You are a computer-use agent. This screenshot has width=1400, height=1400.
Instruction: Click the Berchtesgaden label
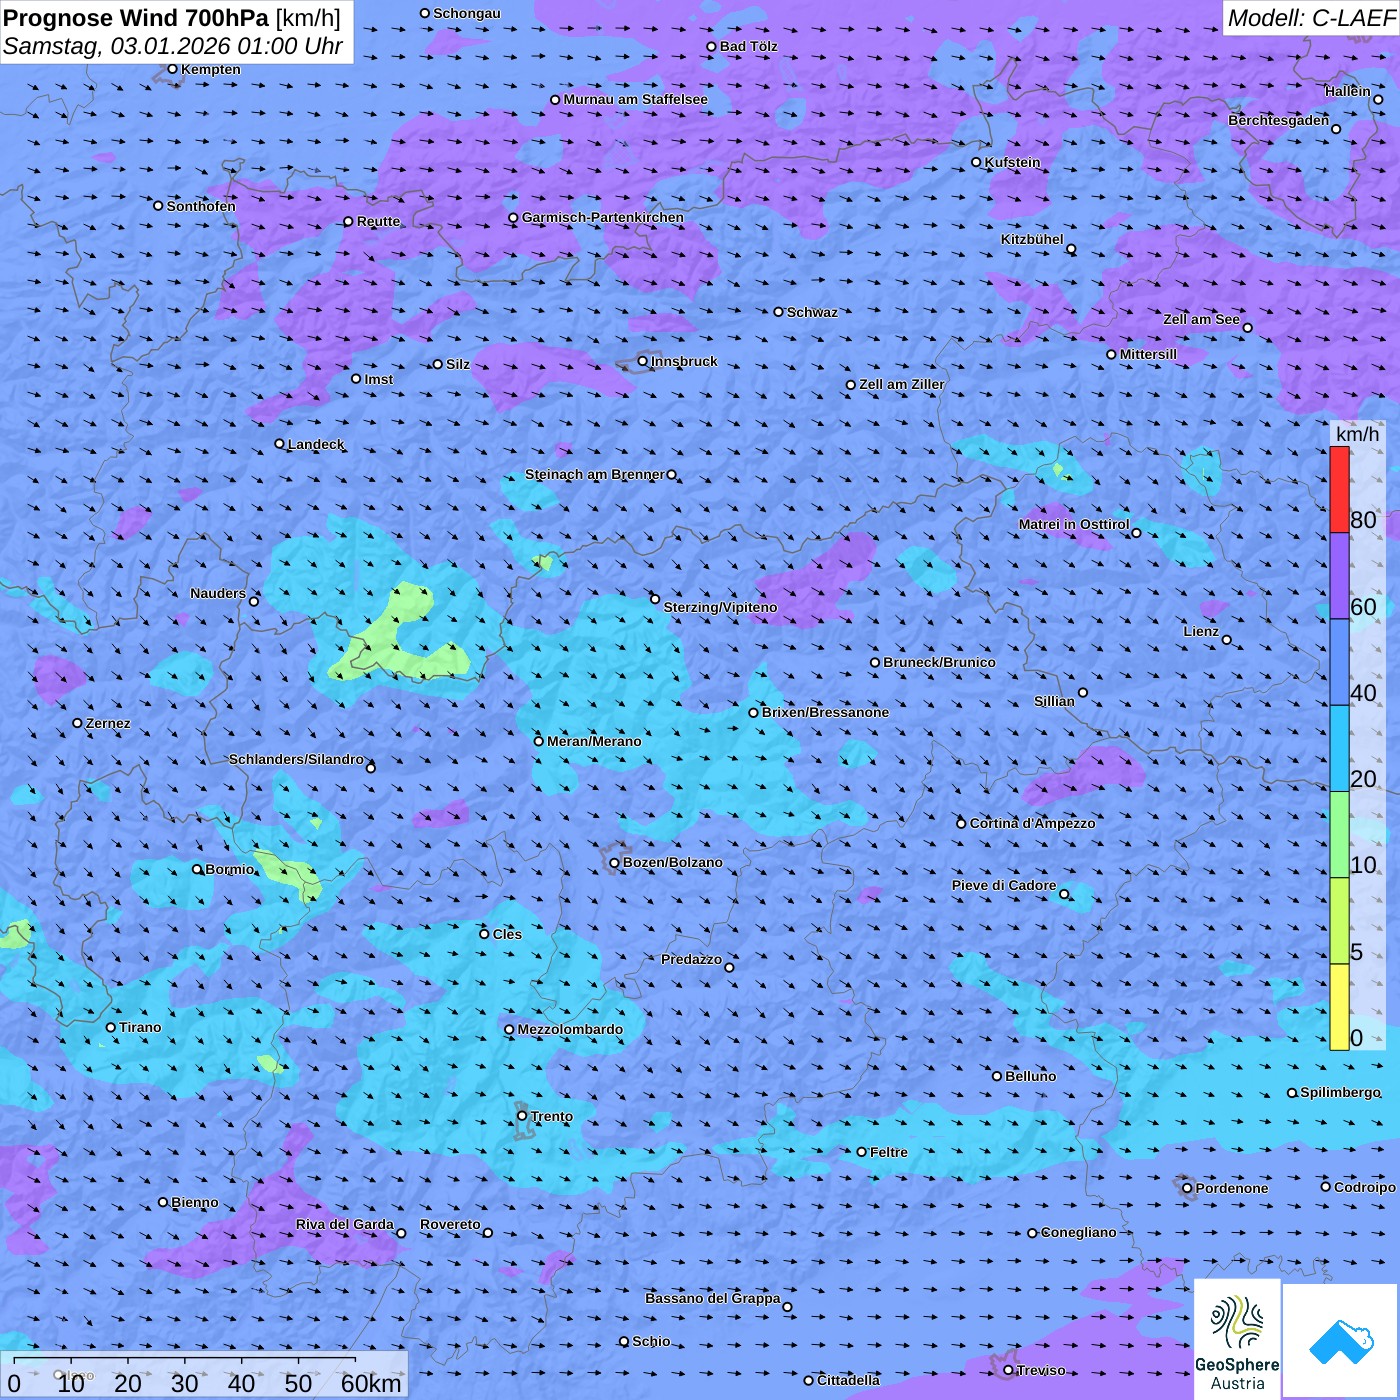[x=1279, y=120]
